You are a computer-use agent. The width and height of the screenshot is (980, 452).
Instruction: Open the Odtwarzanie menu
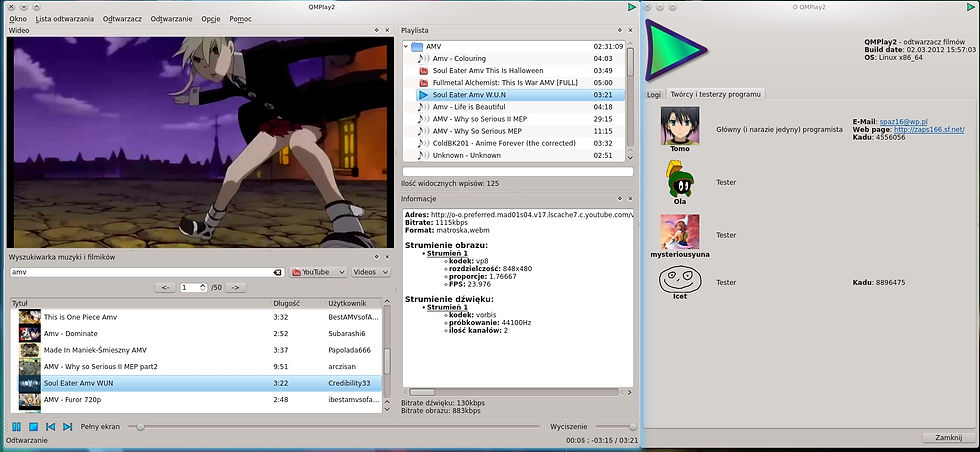point(171,19)
